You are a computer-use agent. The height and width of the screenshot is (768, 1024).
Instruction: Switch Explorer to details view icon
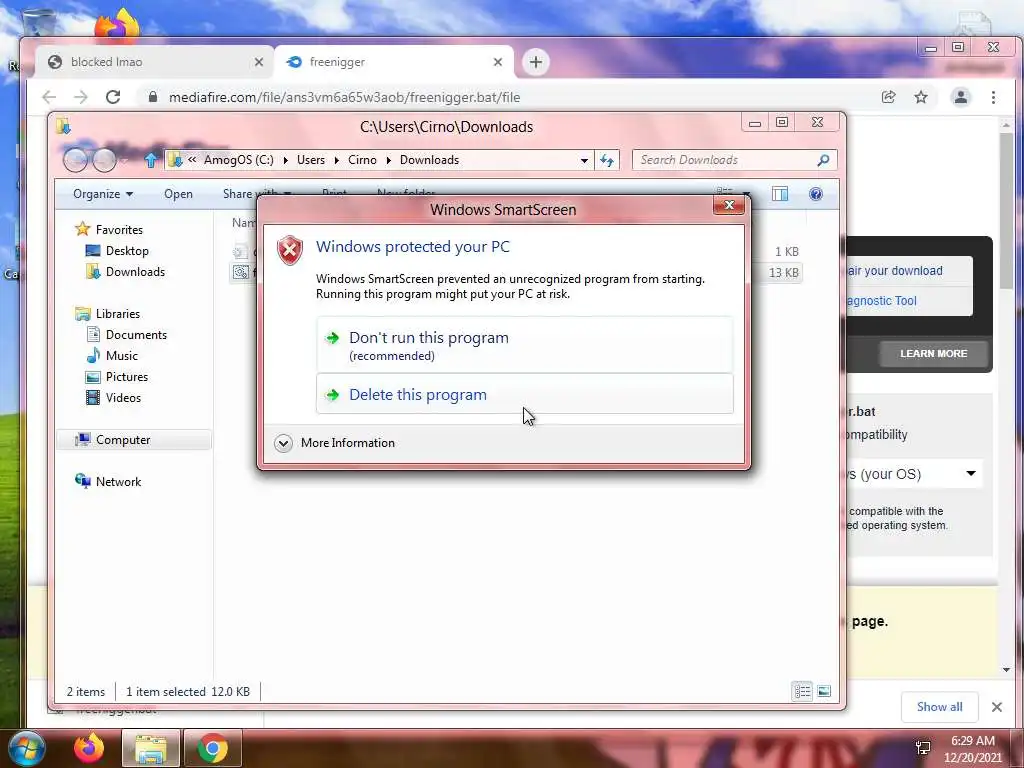(802, 691)
